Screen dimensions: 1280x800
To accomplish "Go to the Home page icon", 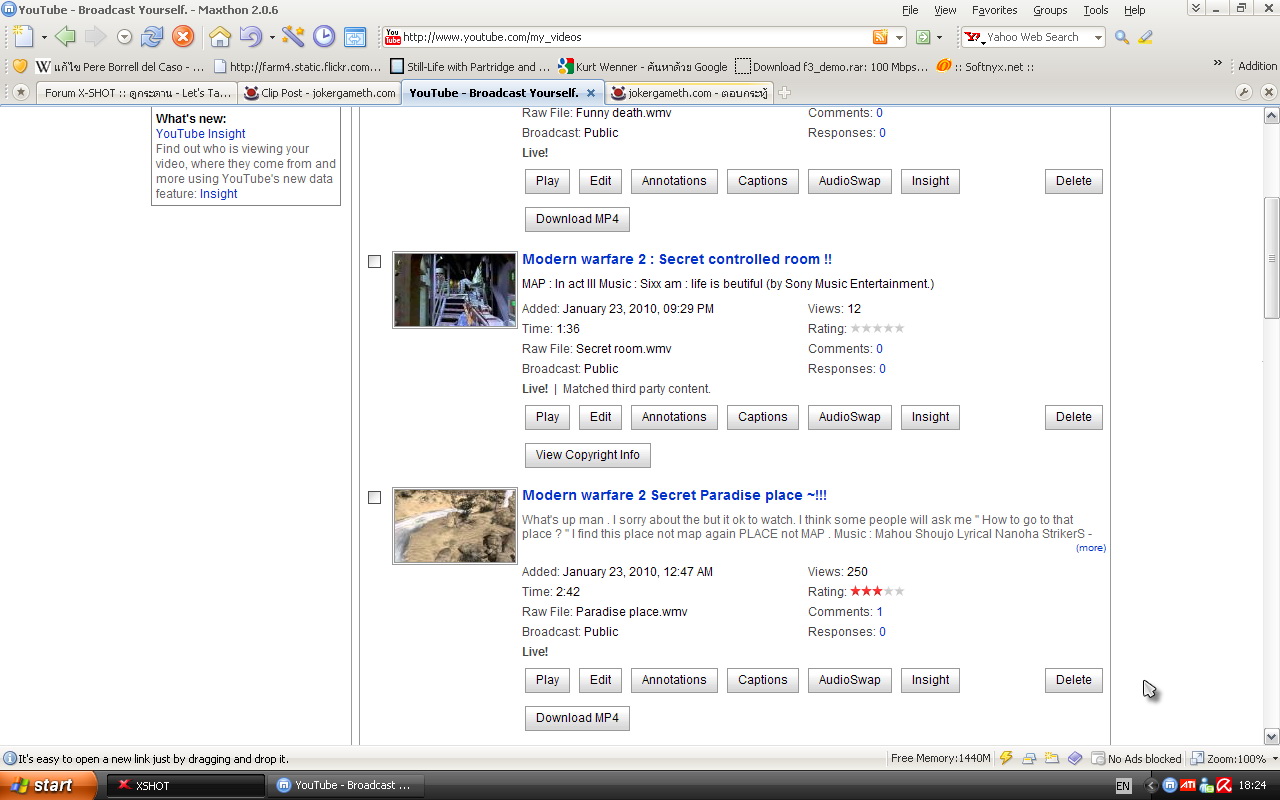I will (220, 37).
